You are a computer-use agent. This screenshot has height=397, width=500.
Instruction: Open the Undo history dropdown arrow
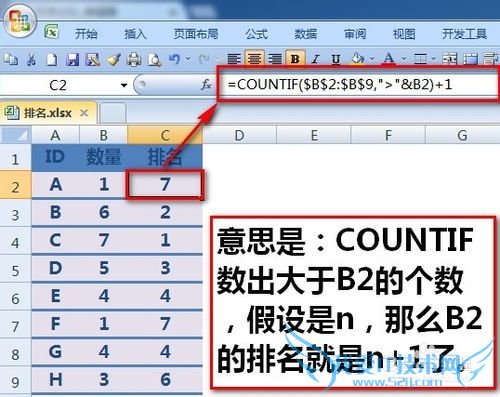coord(188,59)
